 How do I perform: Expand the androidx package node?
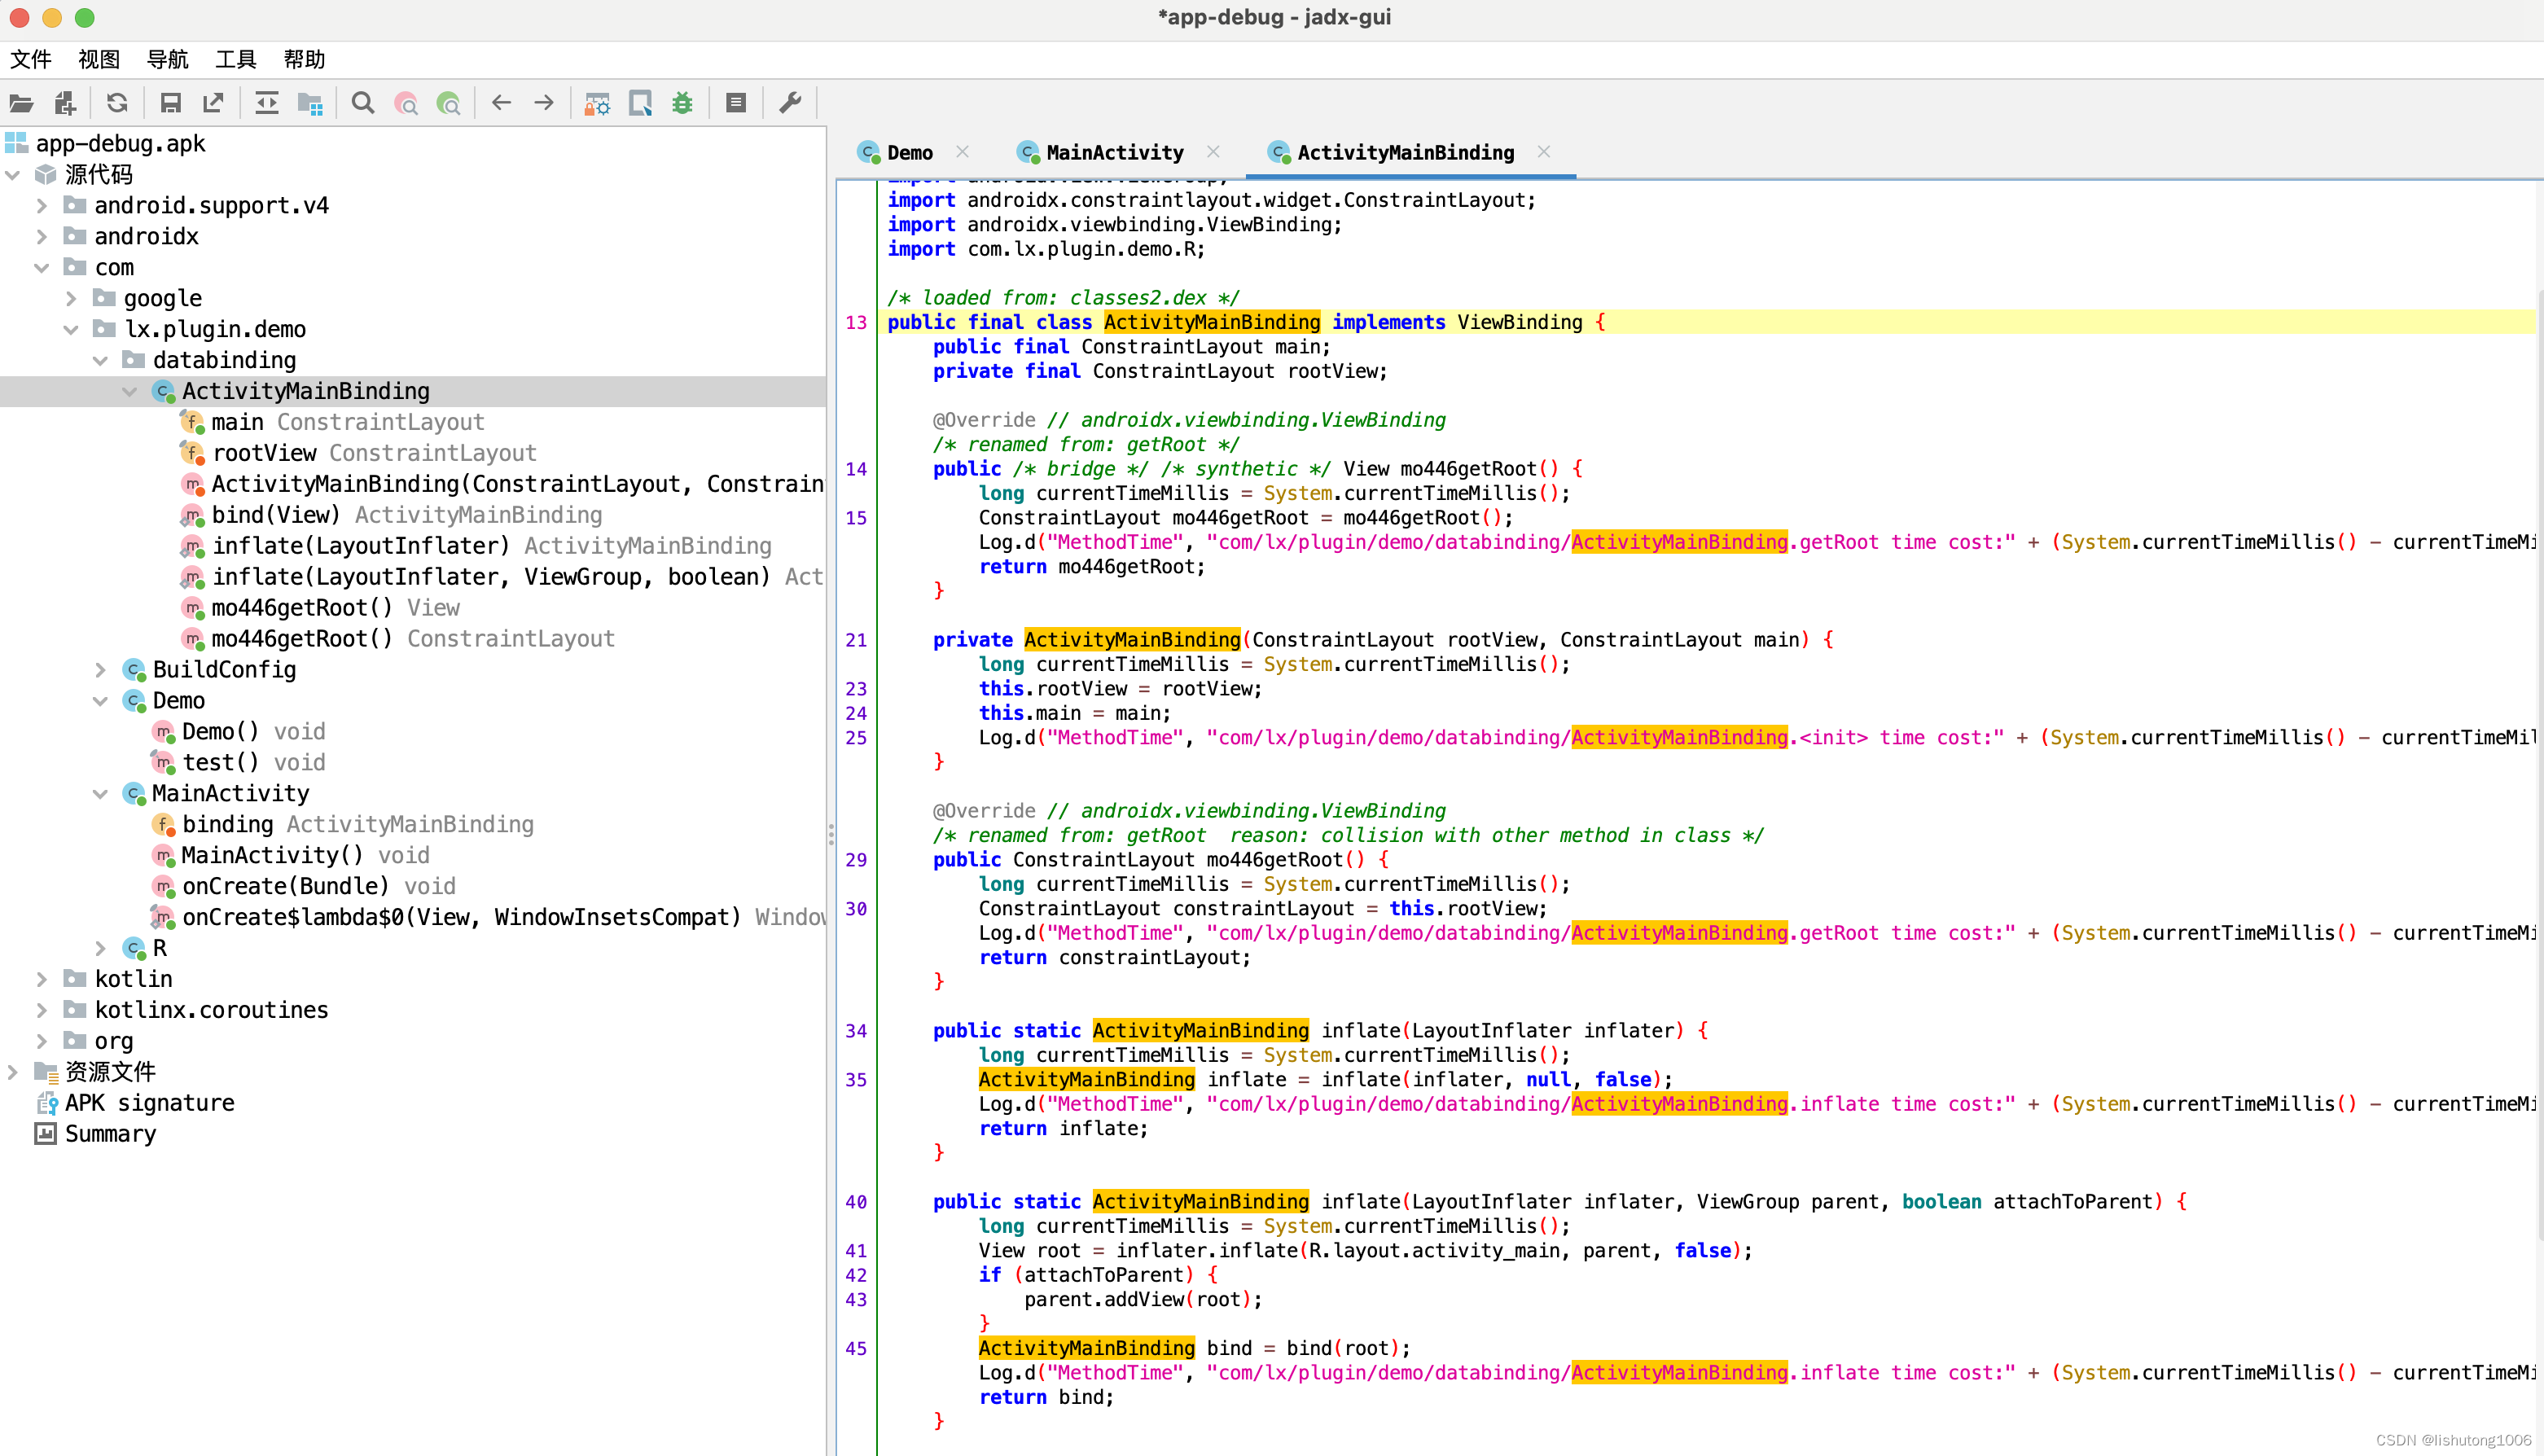tap(41, 236)
